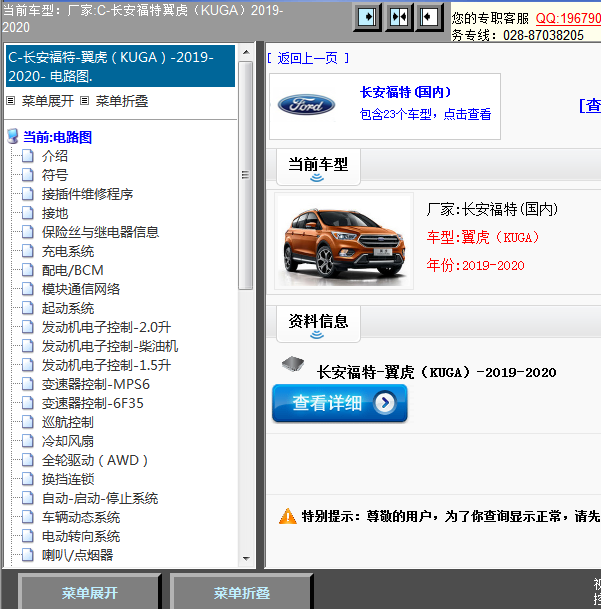Screen dimensions: 601x609
Task: Click the 当前:电路图 root node icon
Action: pos(13,137)
